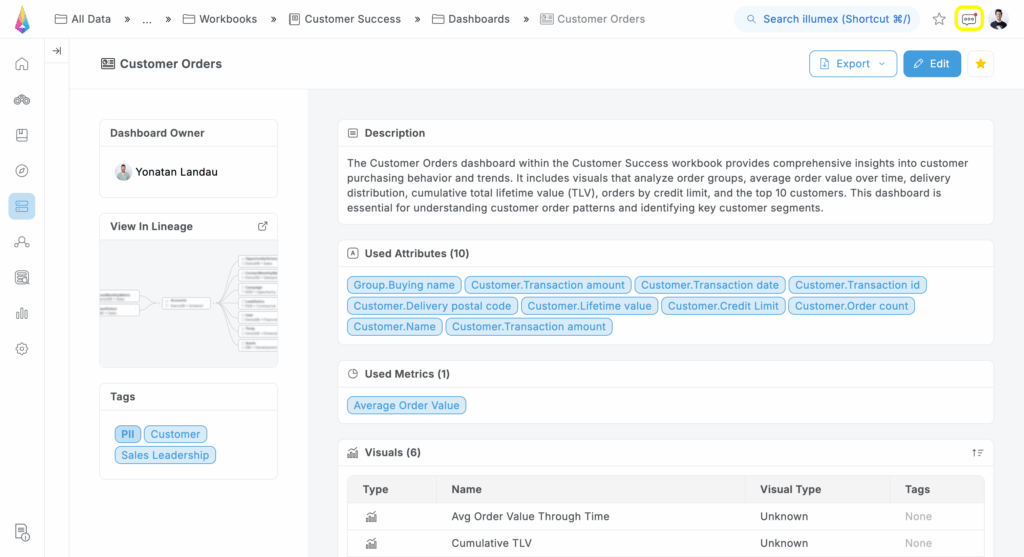1024x557 pixels.
Task: Click the chat icon highlighted in top bar
Action: pyautogui.click(x=968, y=19)
